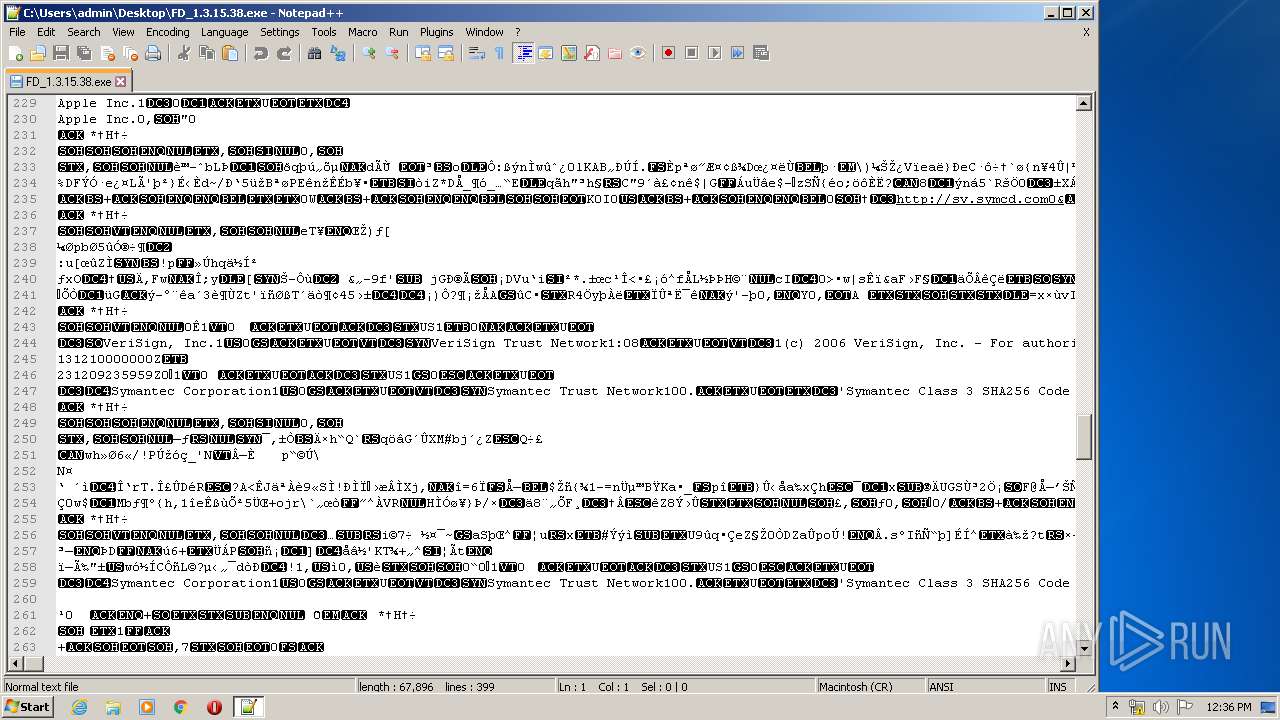
Task: Click the Copy toolbar icon
Action: (205, 53)
